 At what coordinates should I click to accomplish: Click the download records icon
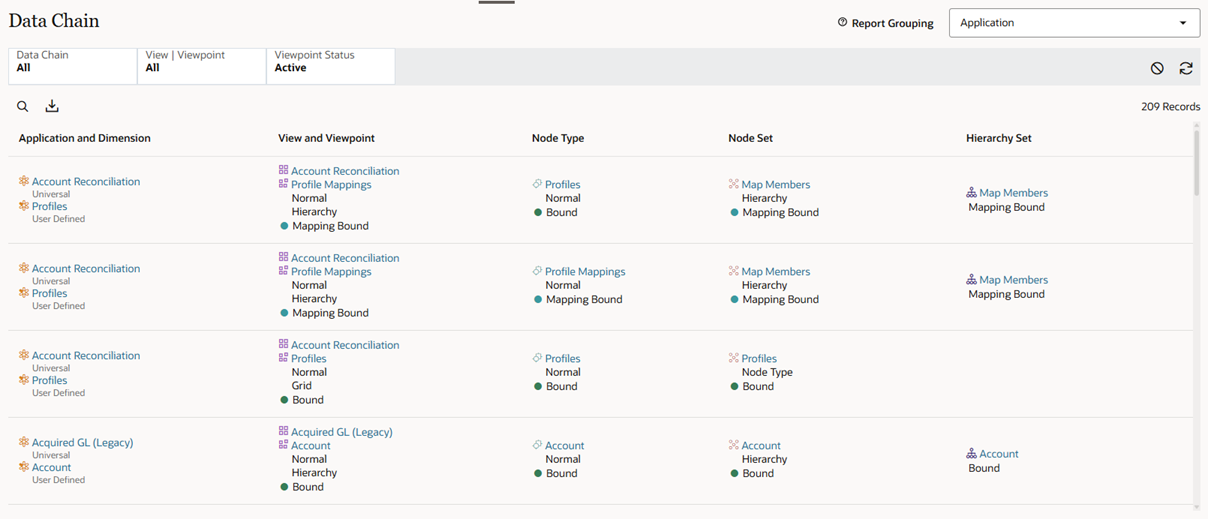[52, 107]
